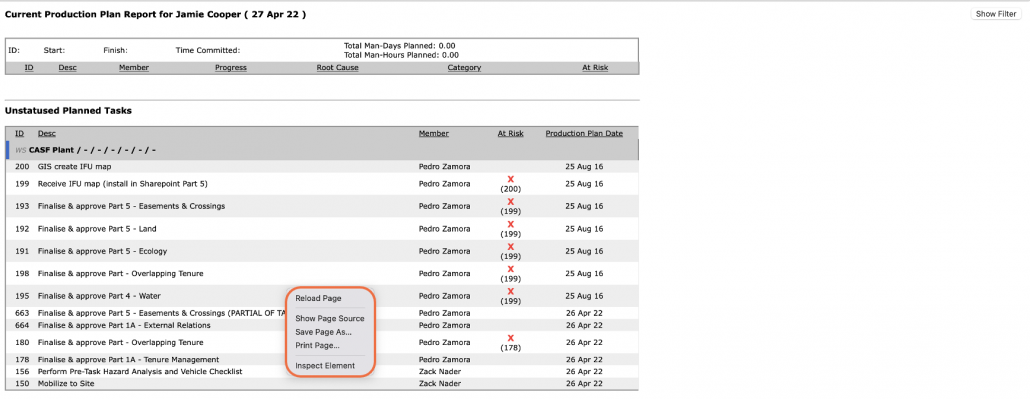Click red X risk icon for task 180
This screenshot has height=399, width=1030.
510,338
